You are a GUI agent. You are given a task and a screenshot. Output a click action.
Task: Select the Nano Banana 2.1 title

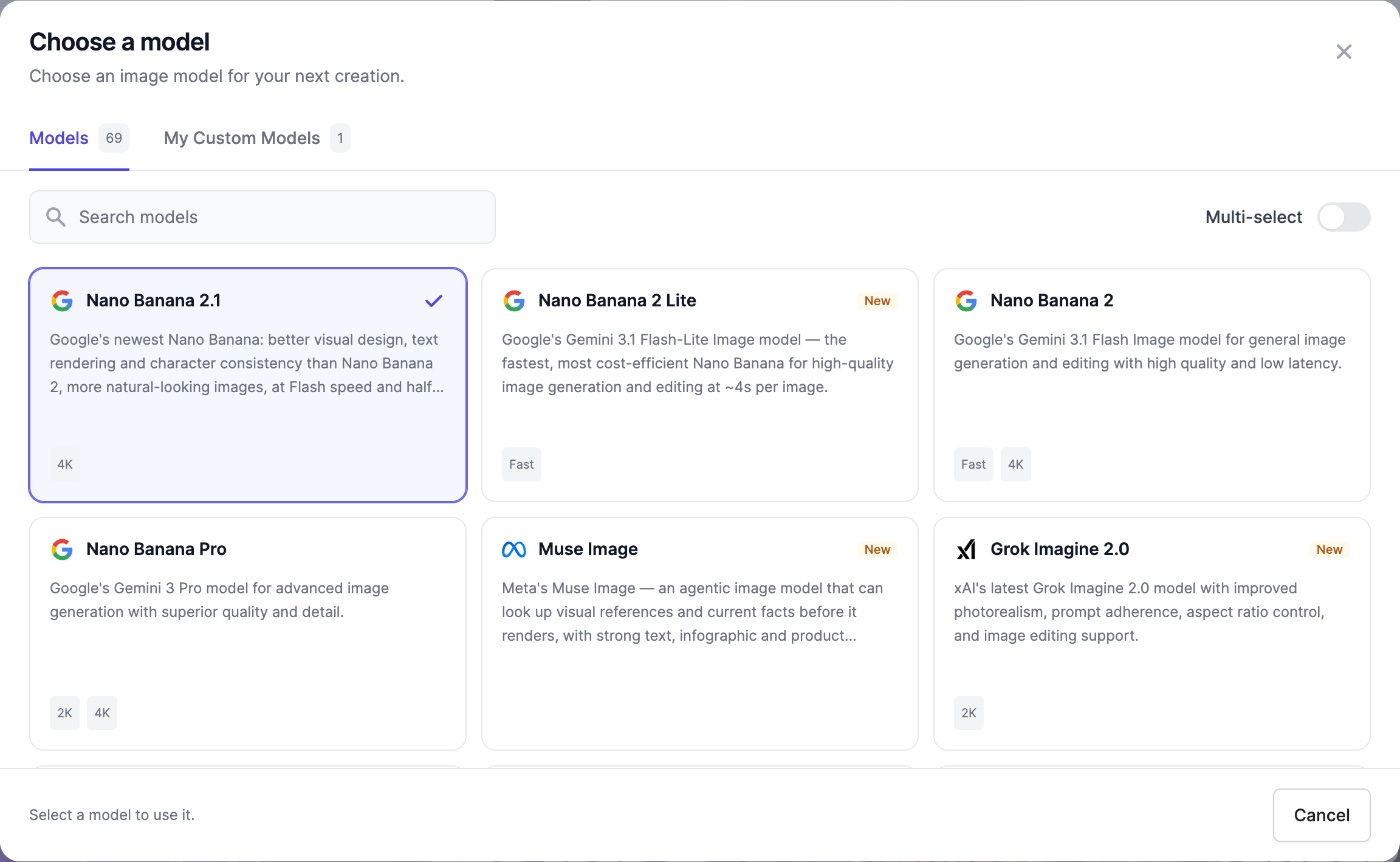tap(153, 301)
